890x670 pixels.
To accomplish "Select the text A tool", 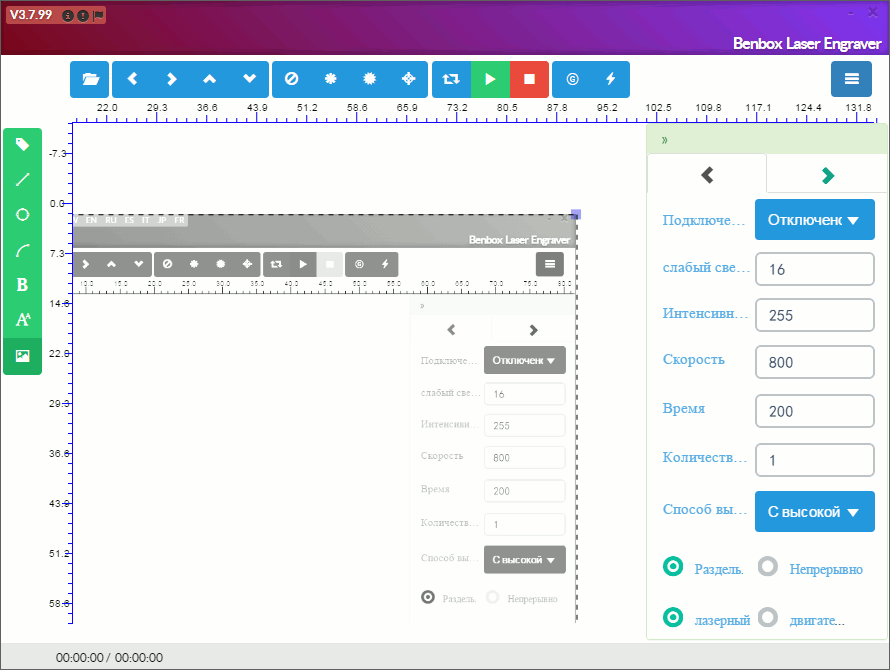I will coord(22,320).
